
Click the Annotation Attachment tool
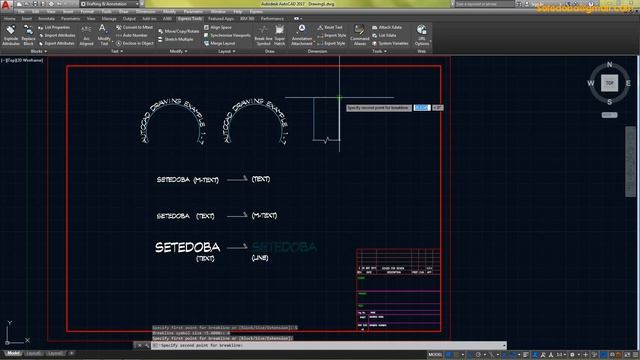pos(302,36)
